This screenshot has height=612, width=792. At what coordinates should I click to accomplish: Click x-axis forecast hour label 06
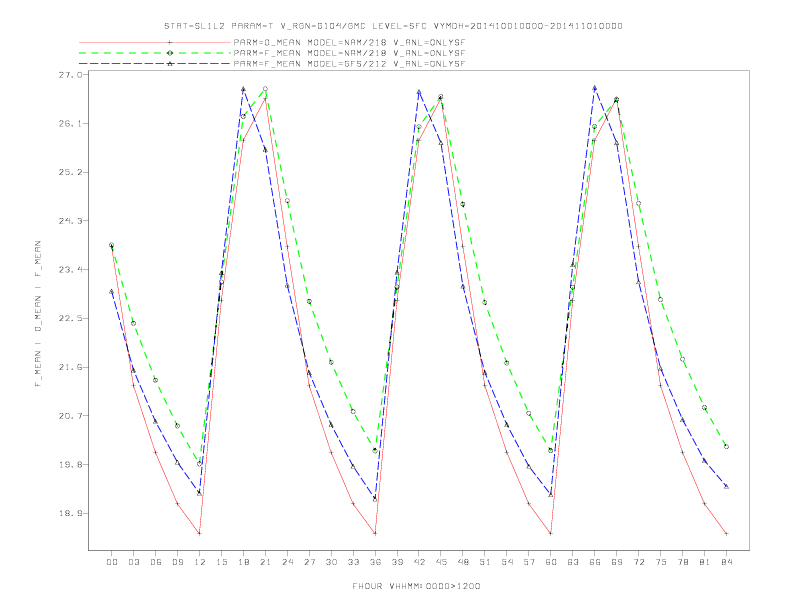click(156, 562)
